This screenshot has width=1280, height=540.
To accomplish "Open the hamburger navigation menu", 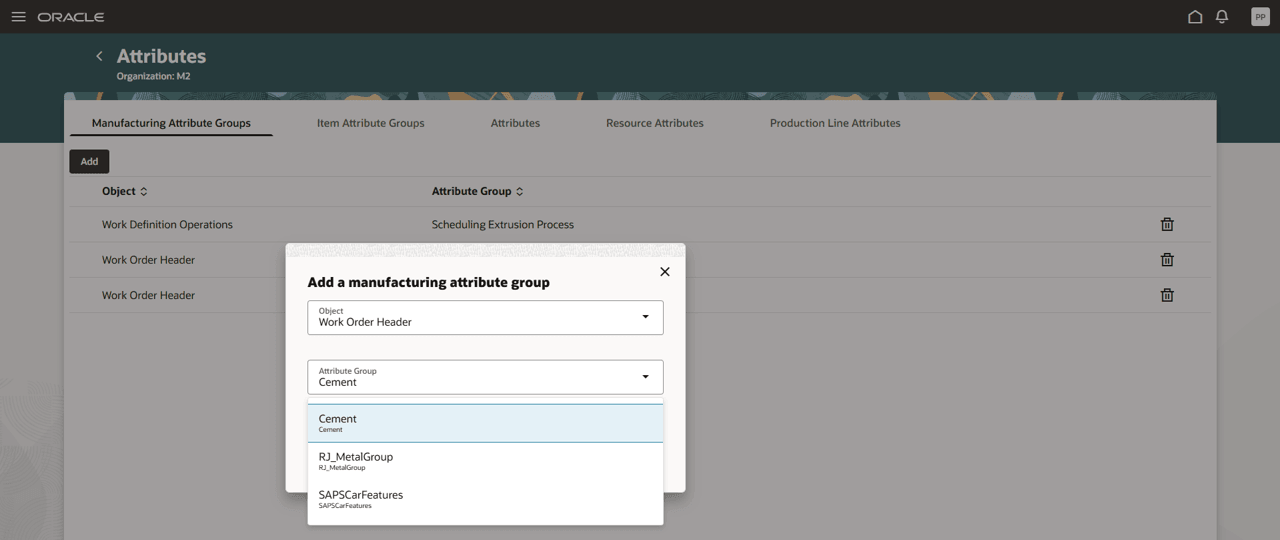I will pos(18,17).
